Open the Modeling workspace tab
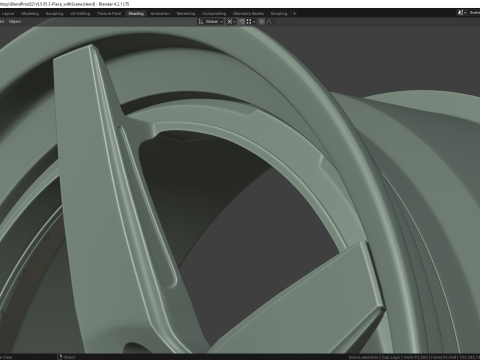 [x=30, y=14]
